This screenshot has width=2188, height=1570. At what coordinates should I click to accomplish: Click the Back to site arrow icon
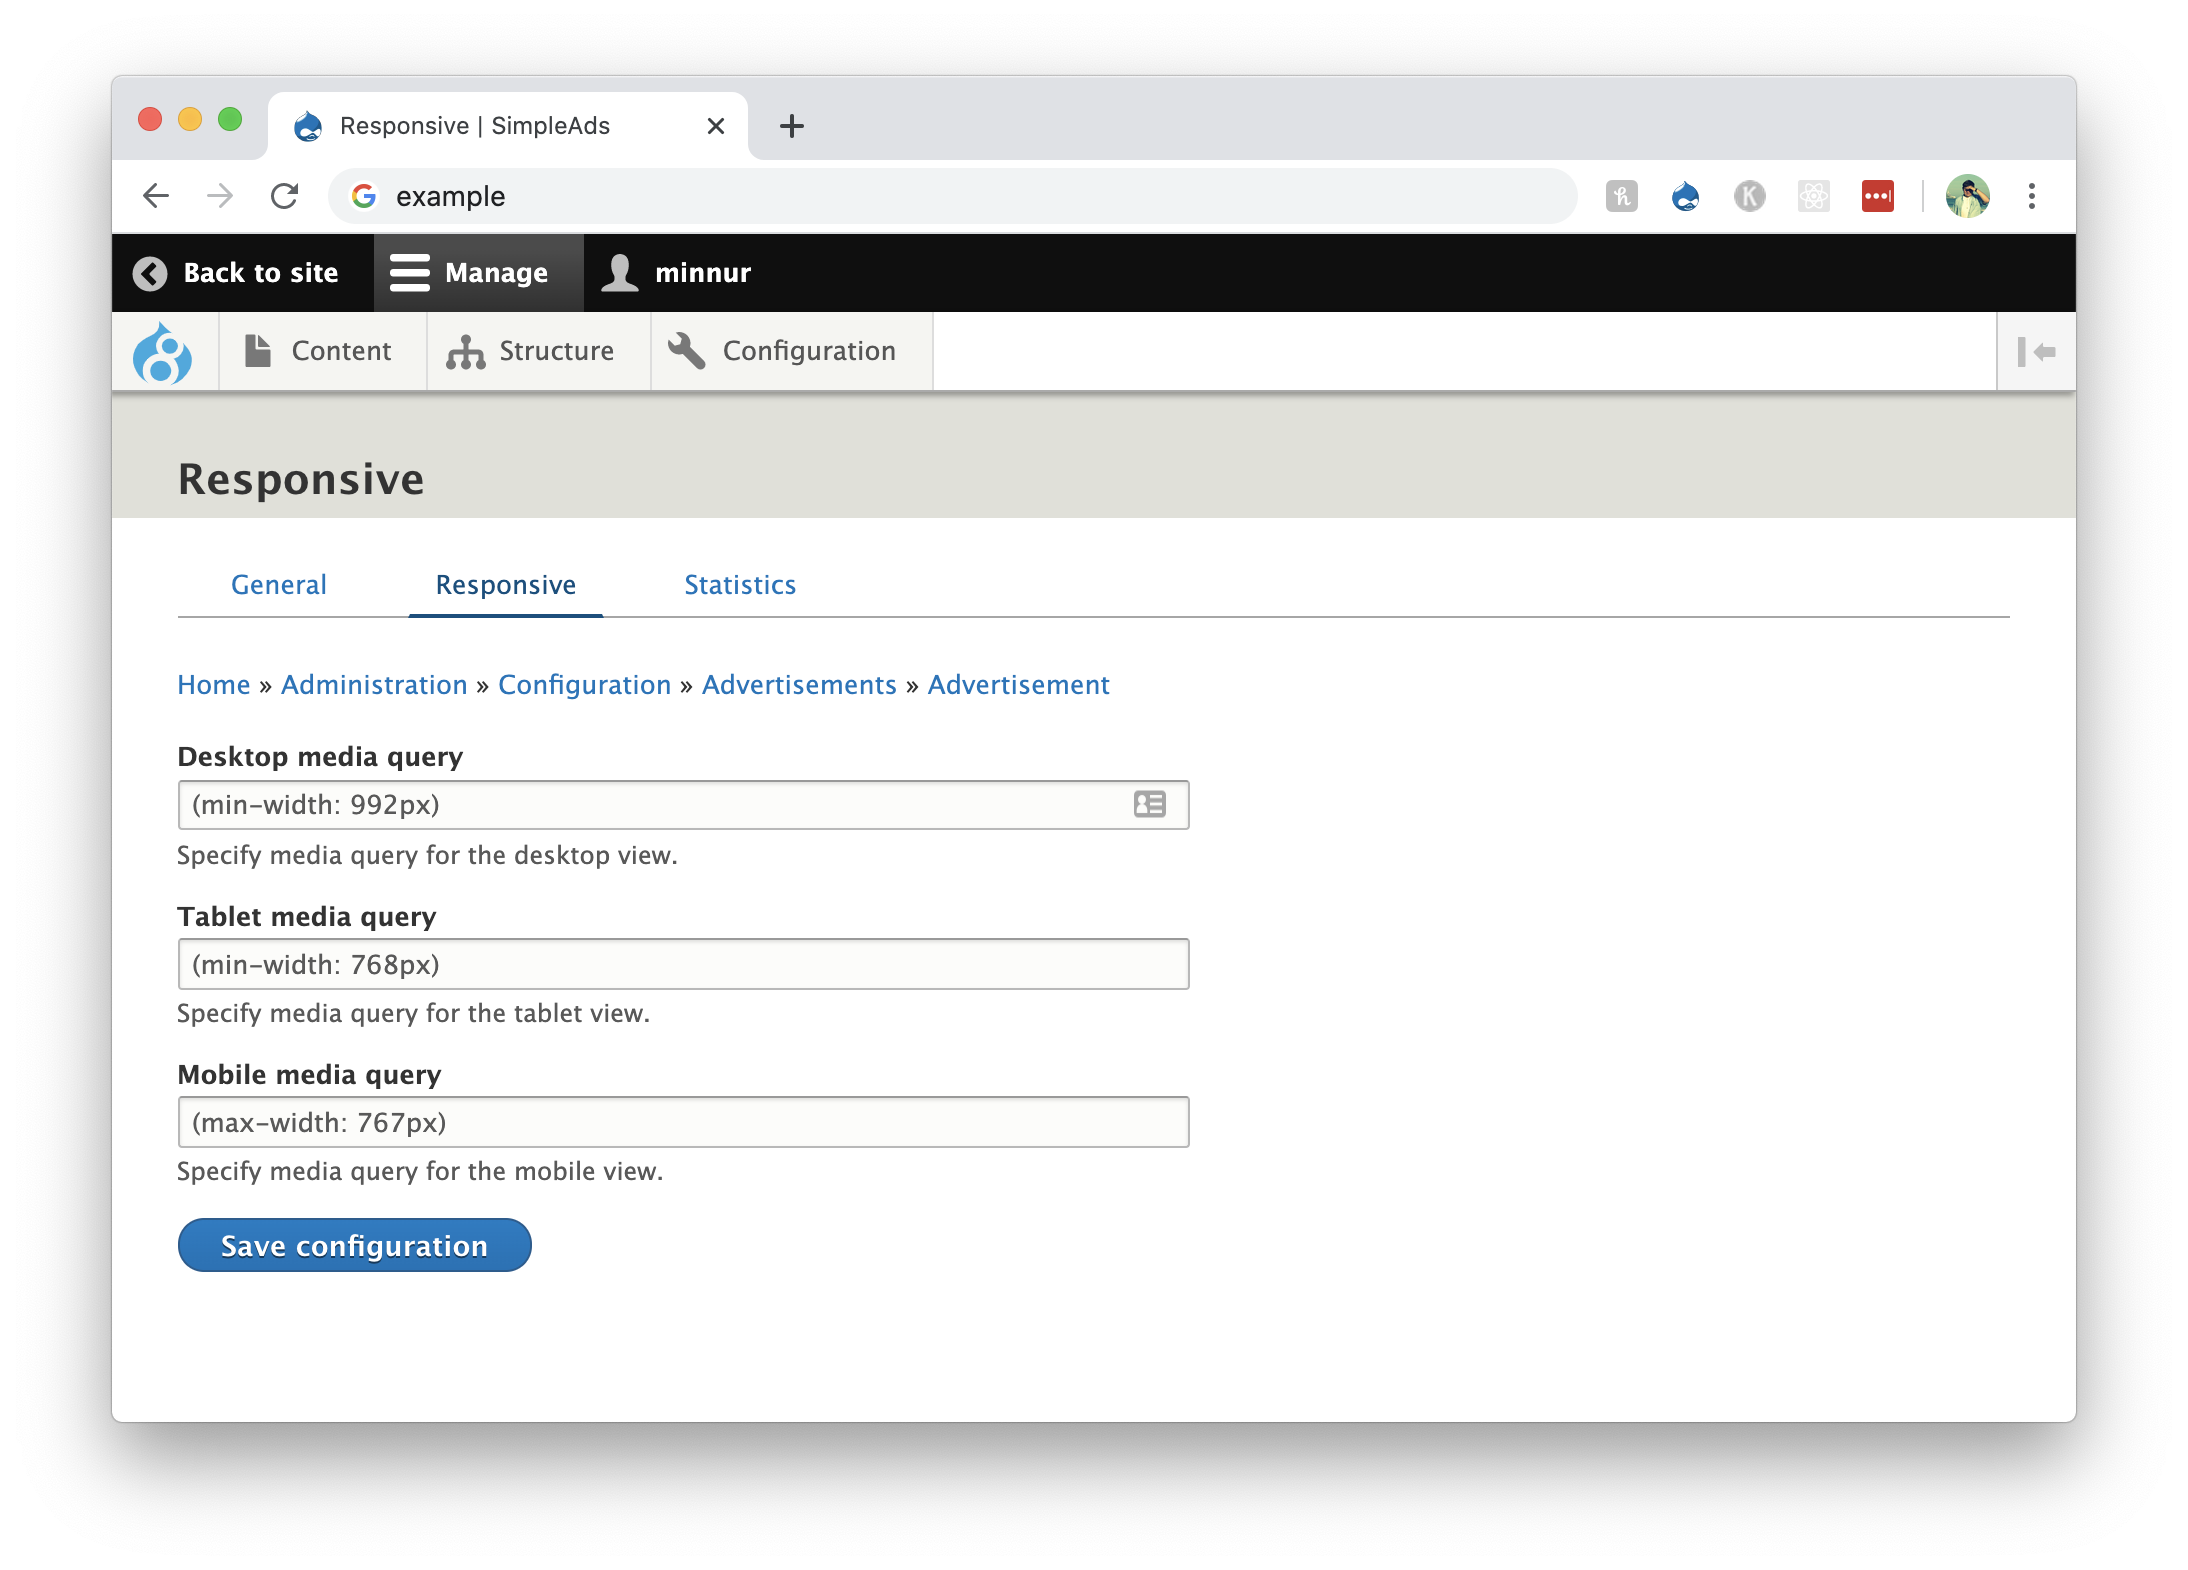148,272
